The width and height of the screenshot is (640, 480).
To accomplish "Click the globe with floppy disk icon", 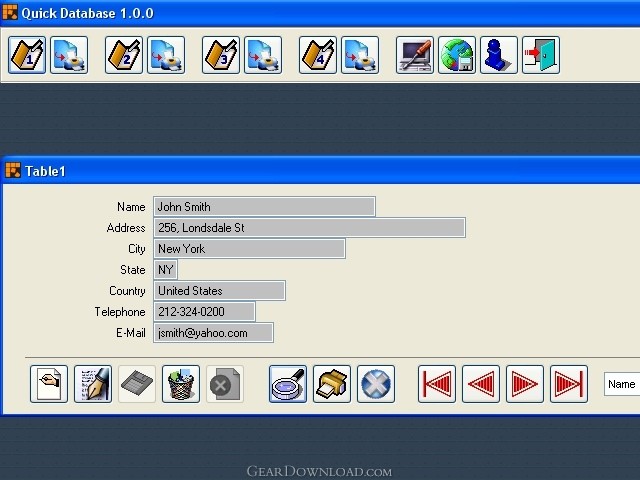I will coord(457,55).
